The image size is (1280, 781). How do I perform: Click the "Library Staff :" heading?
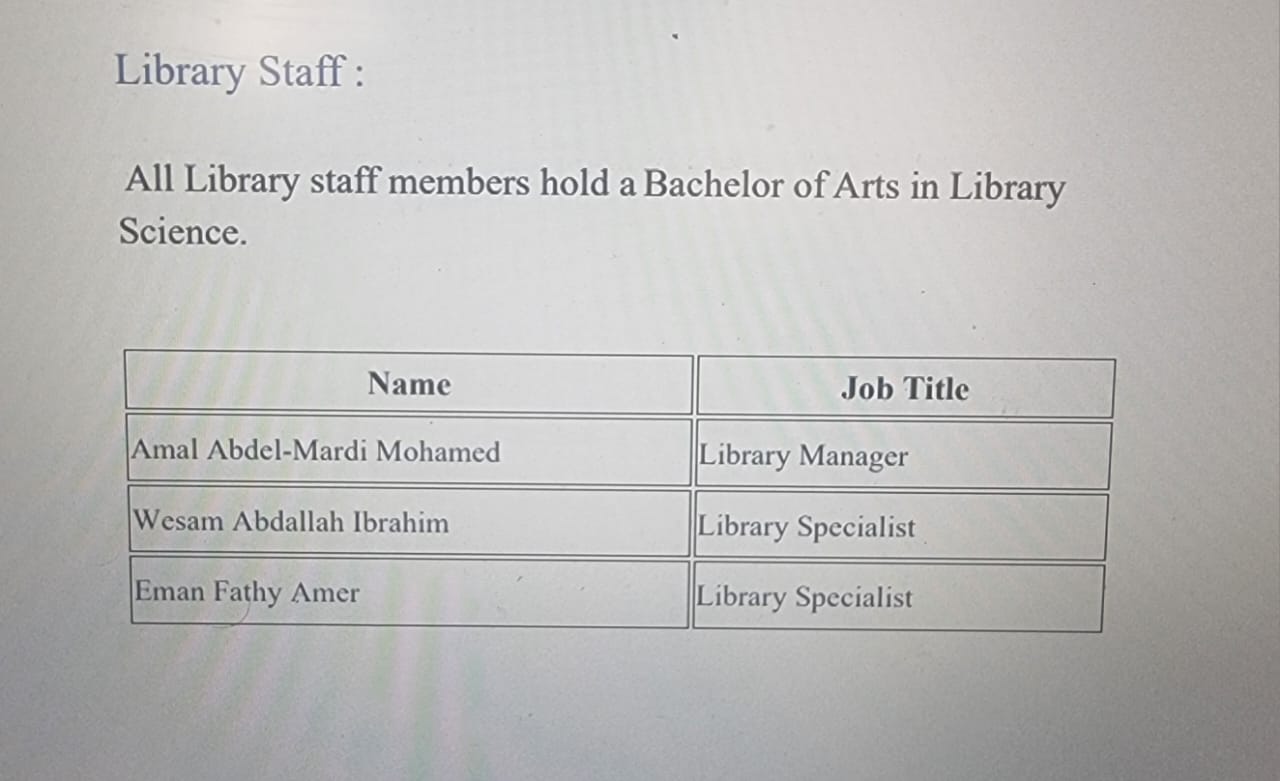(239, 72)
